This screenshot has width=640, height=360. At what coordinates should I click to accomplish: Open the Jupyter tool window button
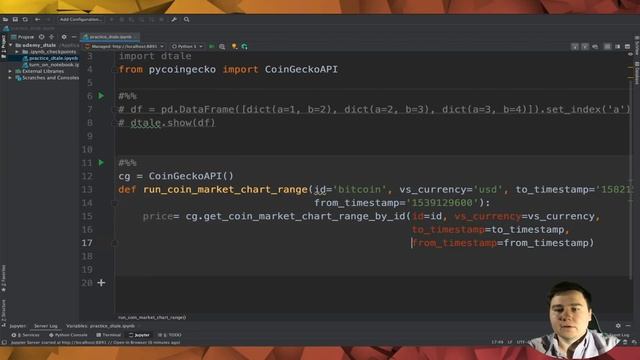[x=139, y=335]
